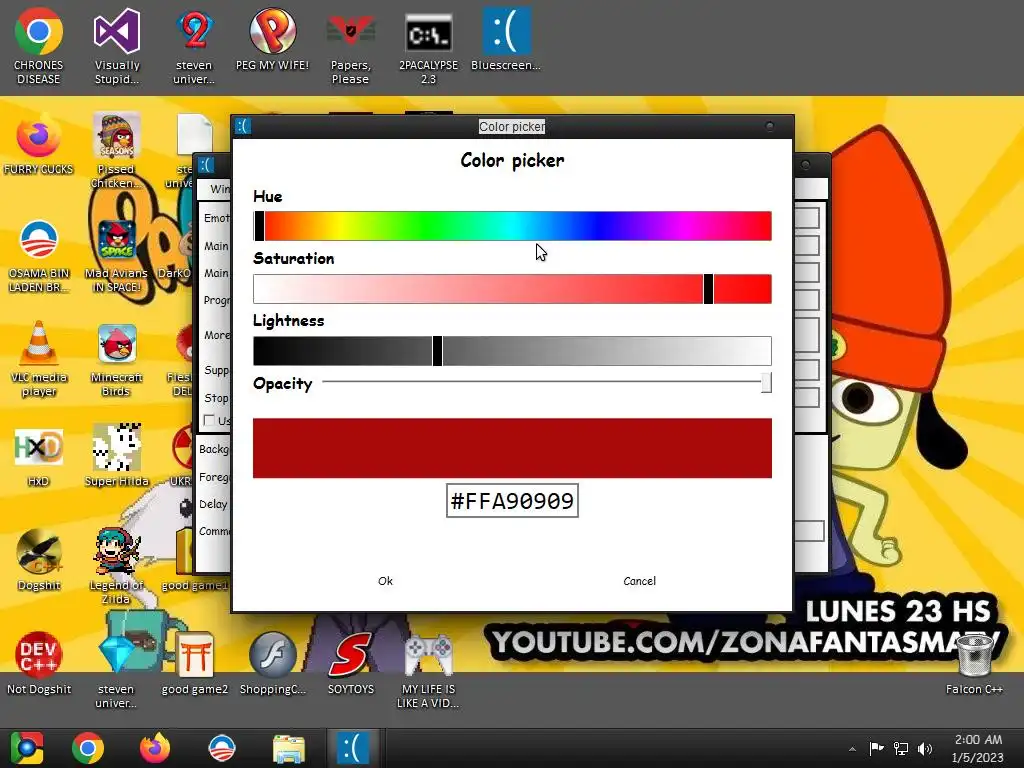Show hidden system tray icons
1024x768 pixels.
[852, 749]
